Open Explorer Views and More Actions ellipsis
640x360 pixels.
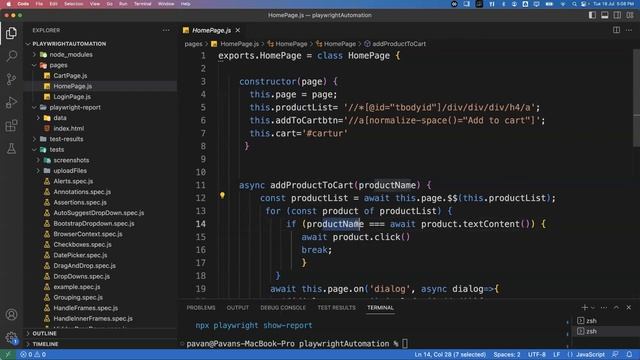166,30
